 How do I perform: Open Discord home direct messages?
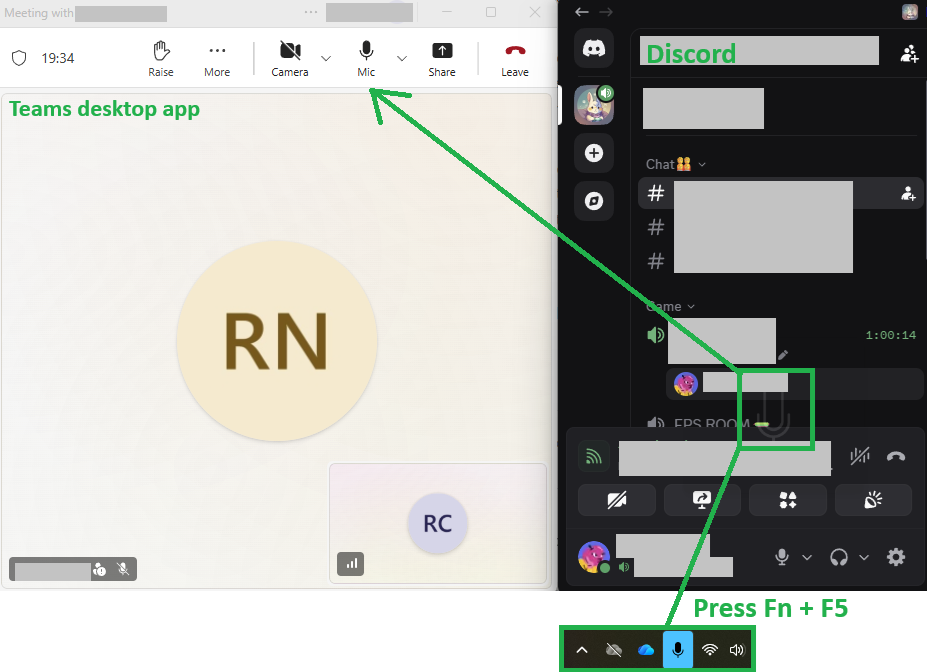[594, 48]
